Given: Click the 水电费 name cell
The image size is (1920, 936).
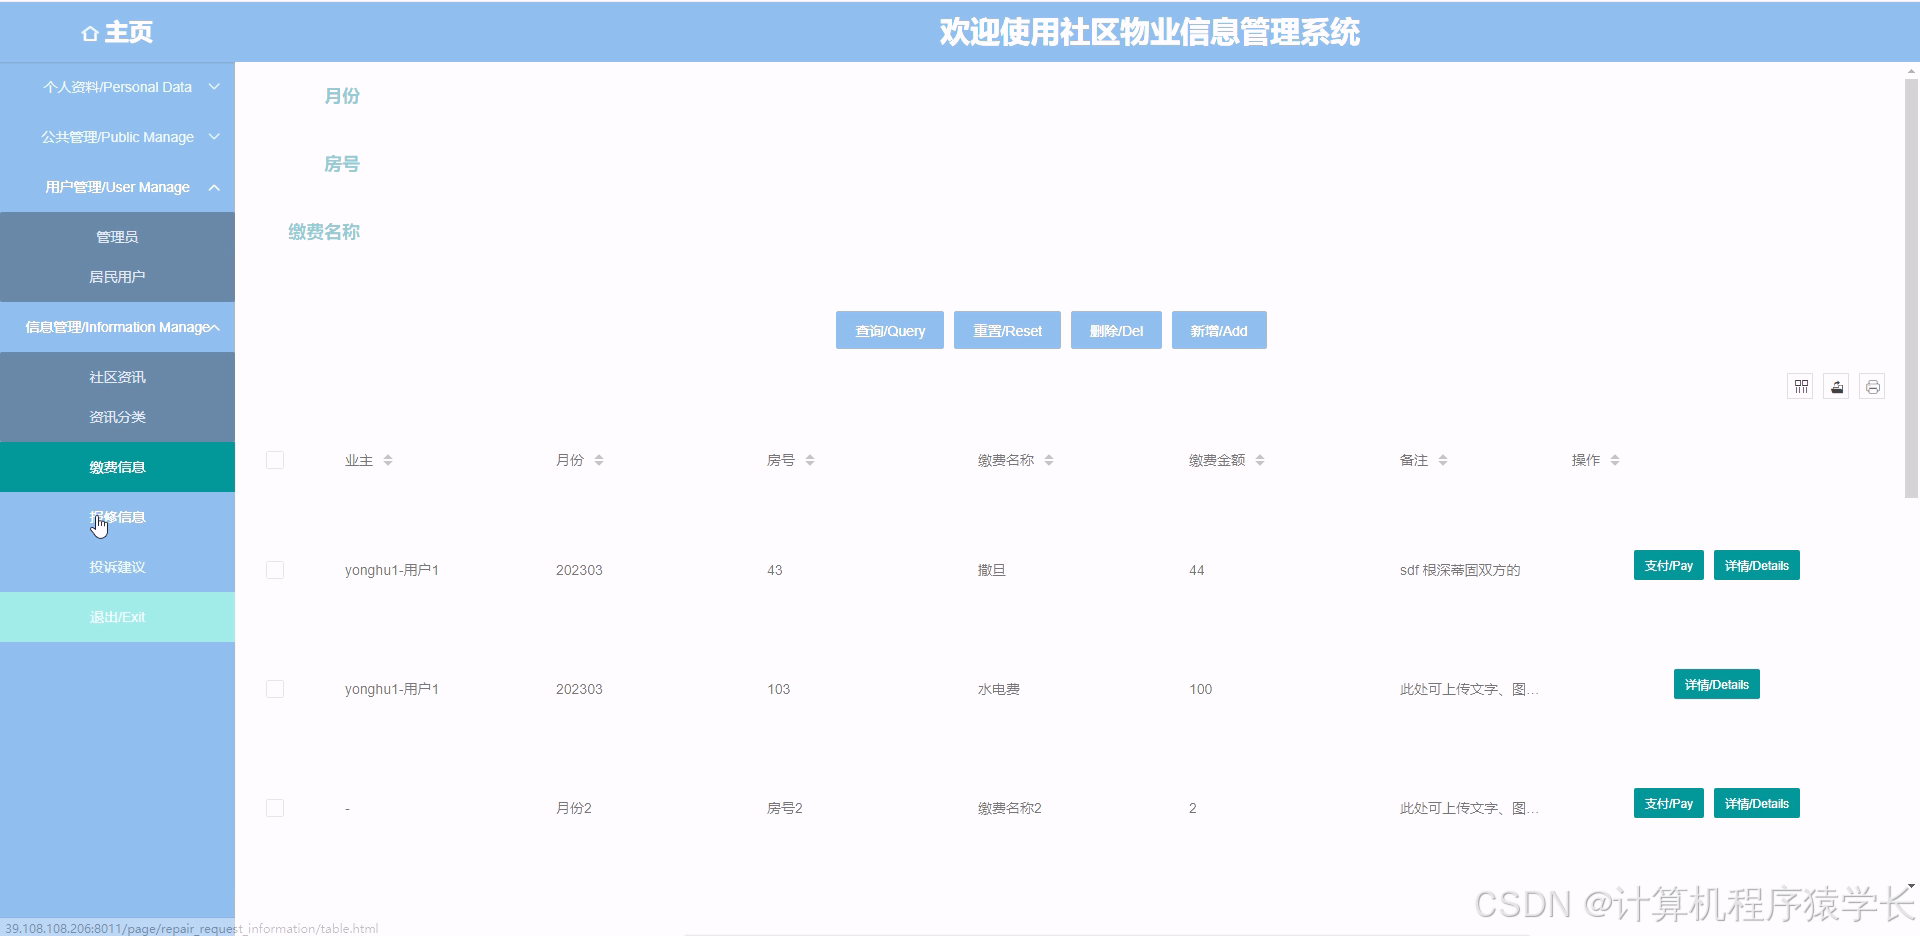Looking at the screenshot, I should (x=998, y=689).
